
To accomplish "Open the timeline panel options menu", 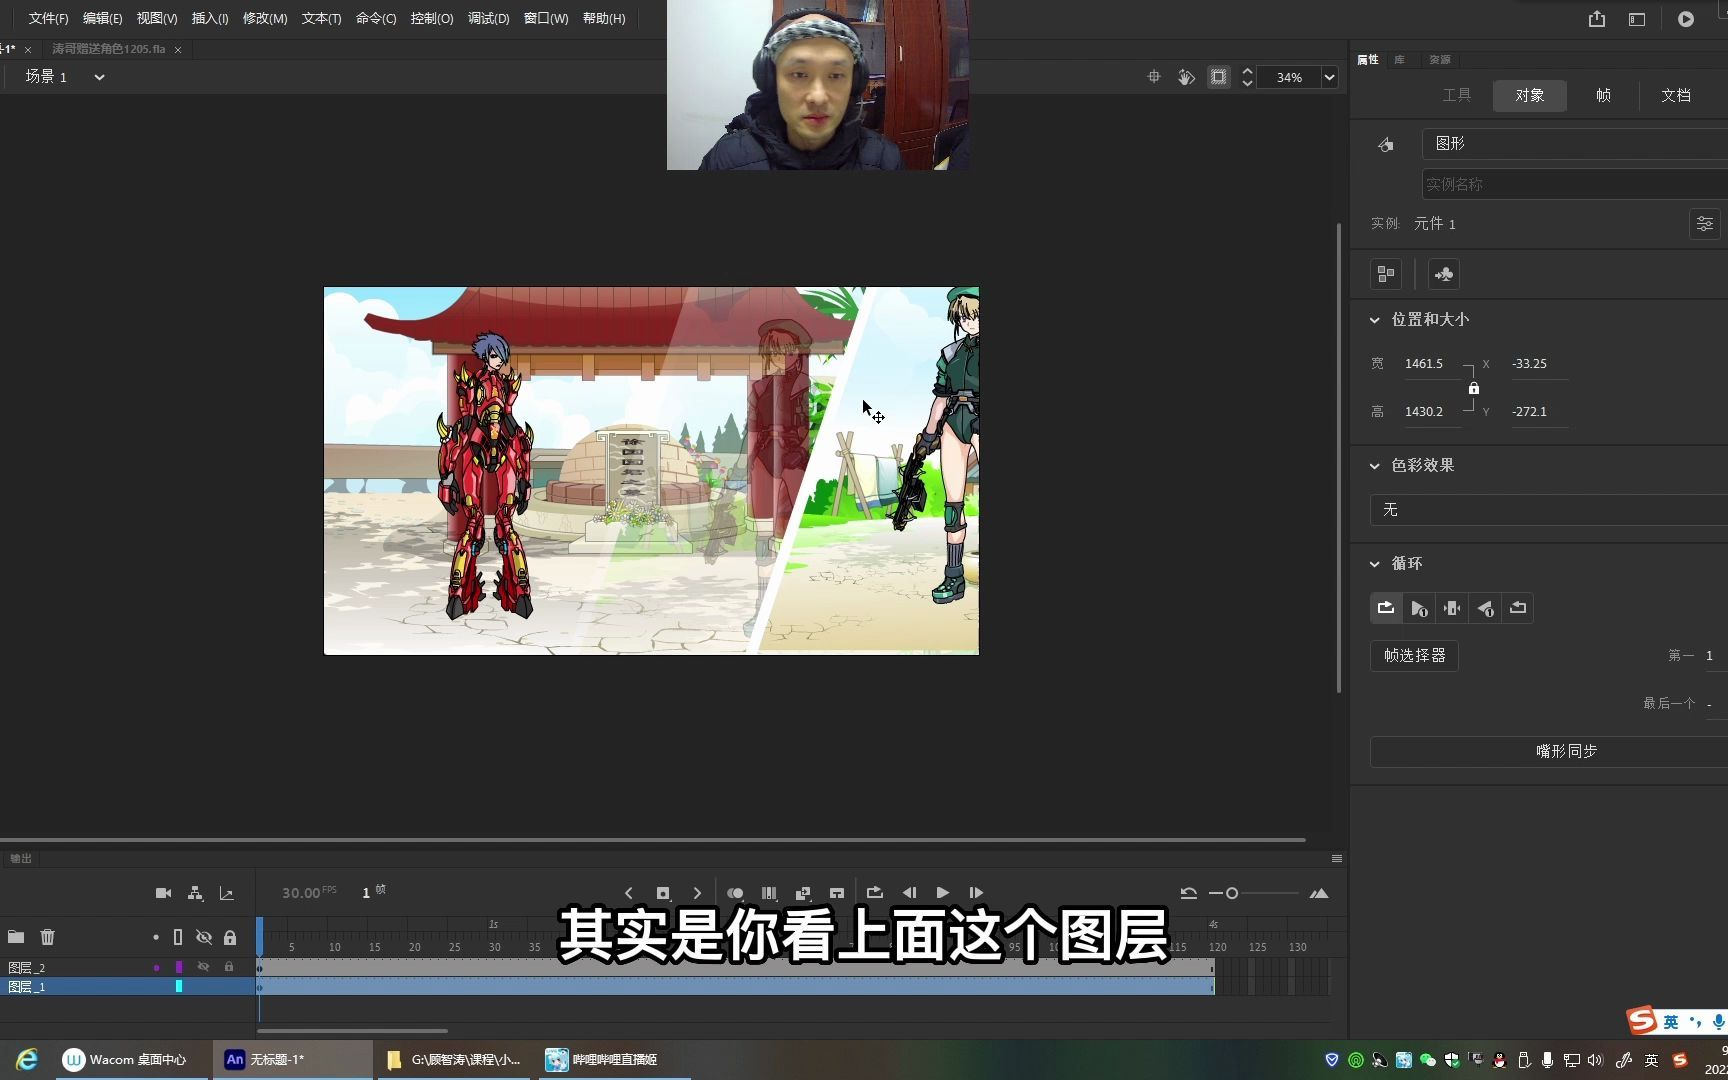I will [1337, 859].
